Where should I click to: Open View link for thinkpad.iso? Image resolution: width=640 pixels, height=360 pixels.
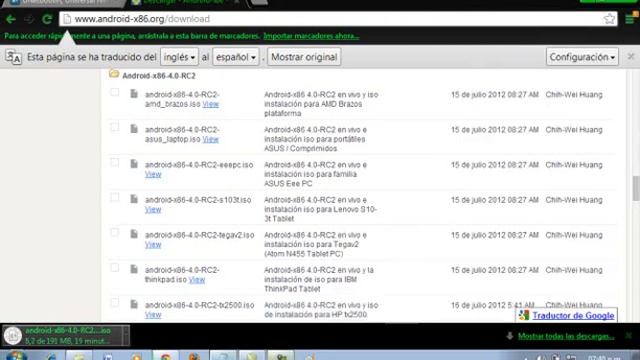click(x=197, y=280)
